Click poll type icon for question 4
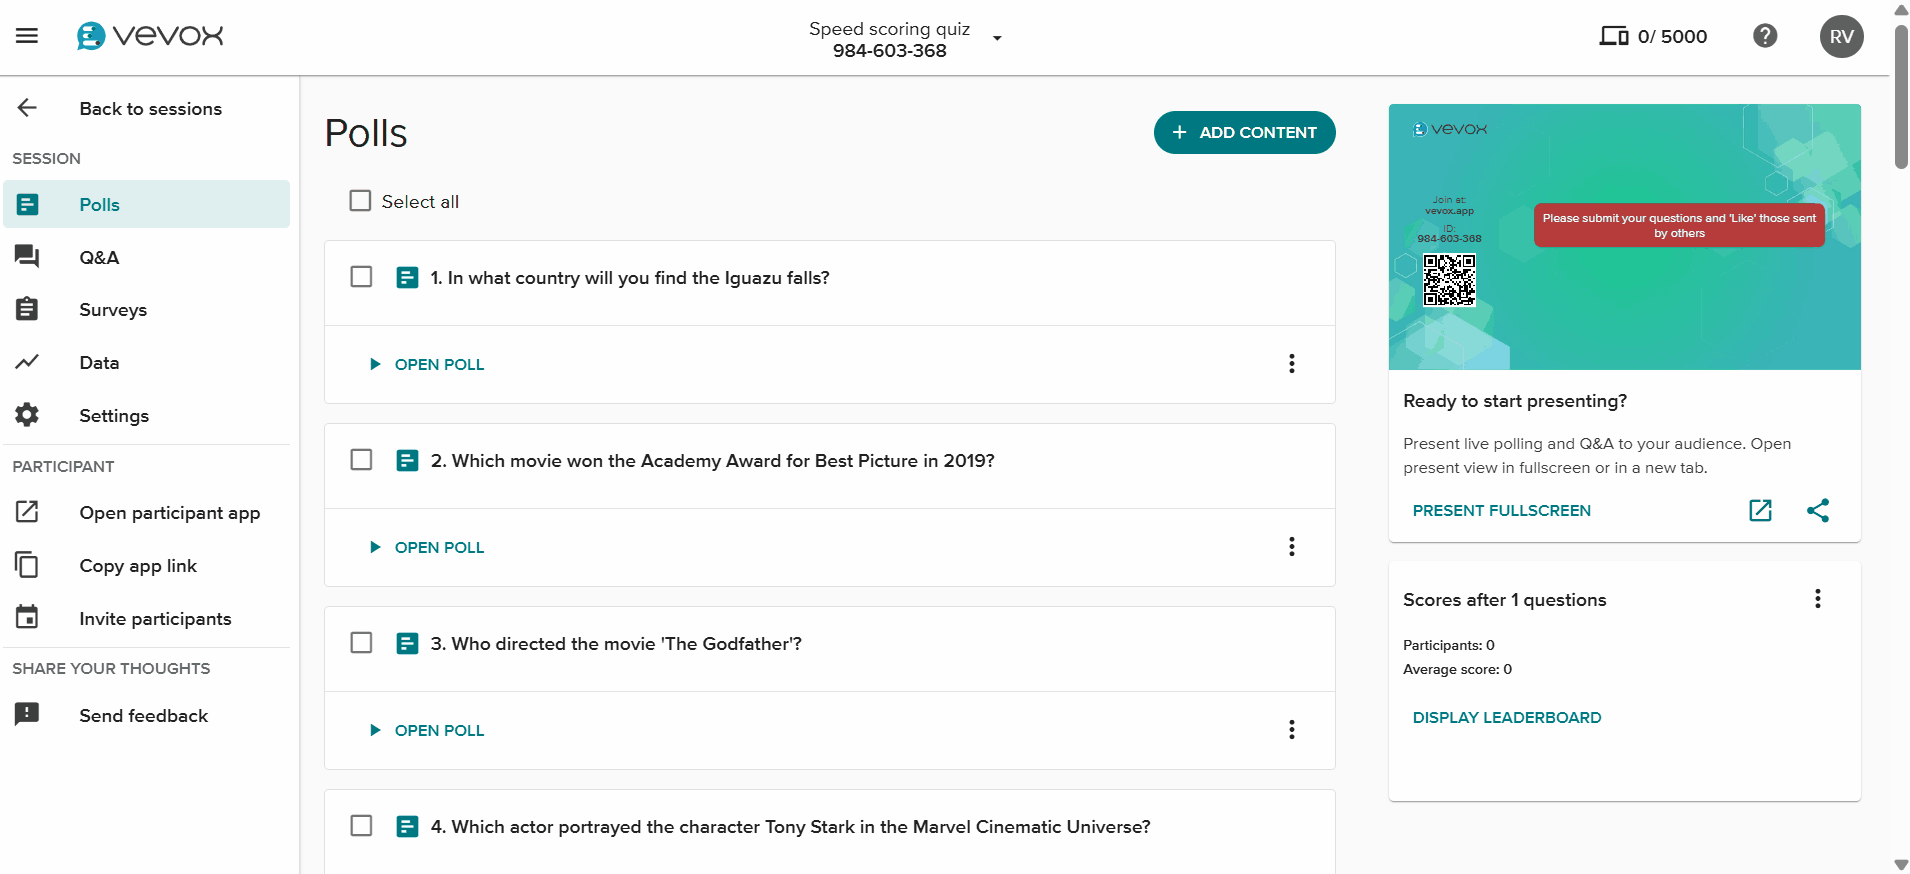 [x=407, y=827]
